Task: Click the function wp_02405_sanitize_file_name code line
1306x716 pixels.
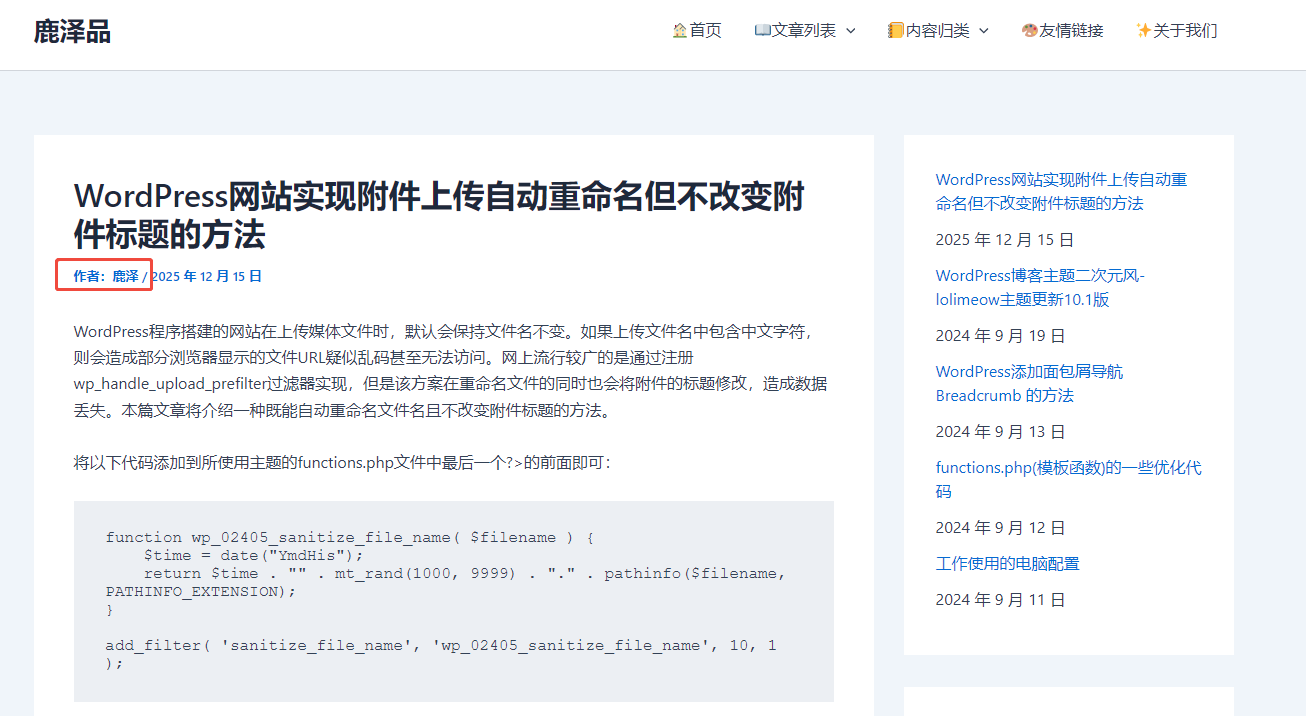Action: tap(350, 537)
